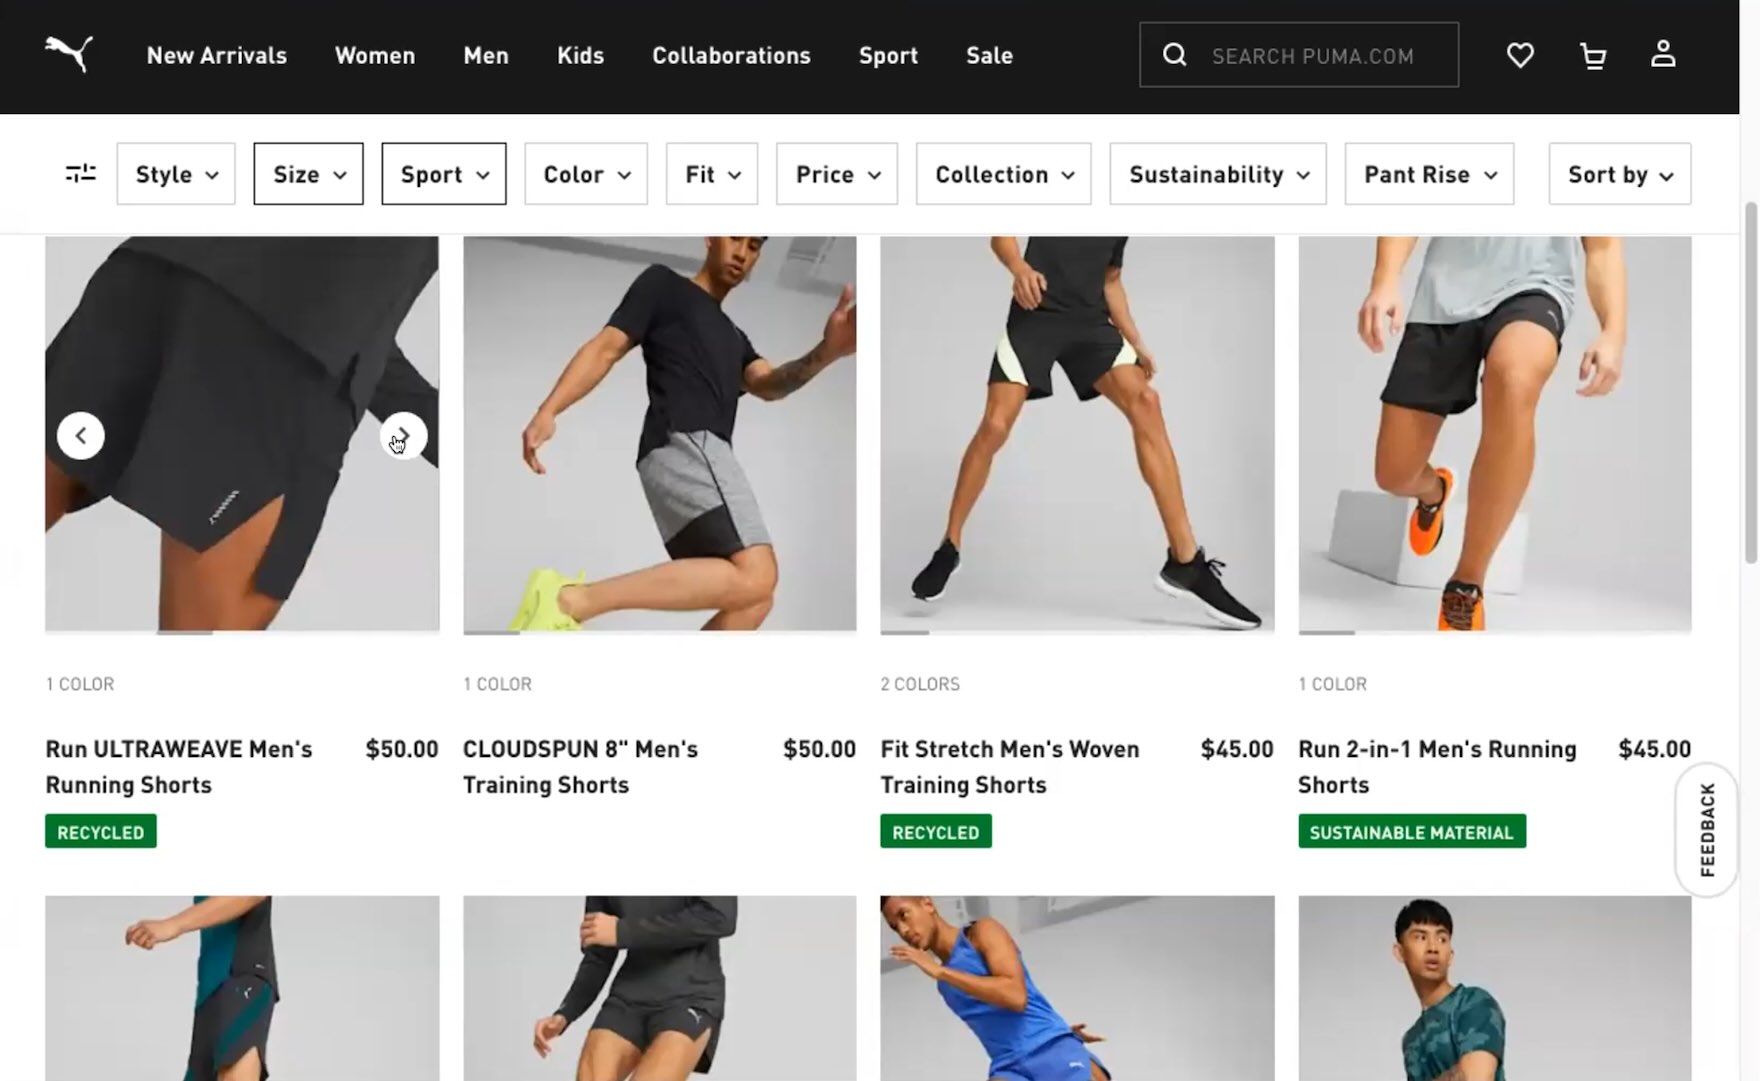The width and height of the screenshot is (1760, 1081).
Task: Open the all filters slider icon
Action: tap(80, 174)
